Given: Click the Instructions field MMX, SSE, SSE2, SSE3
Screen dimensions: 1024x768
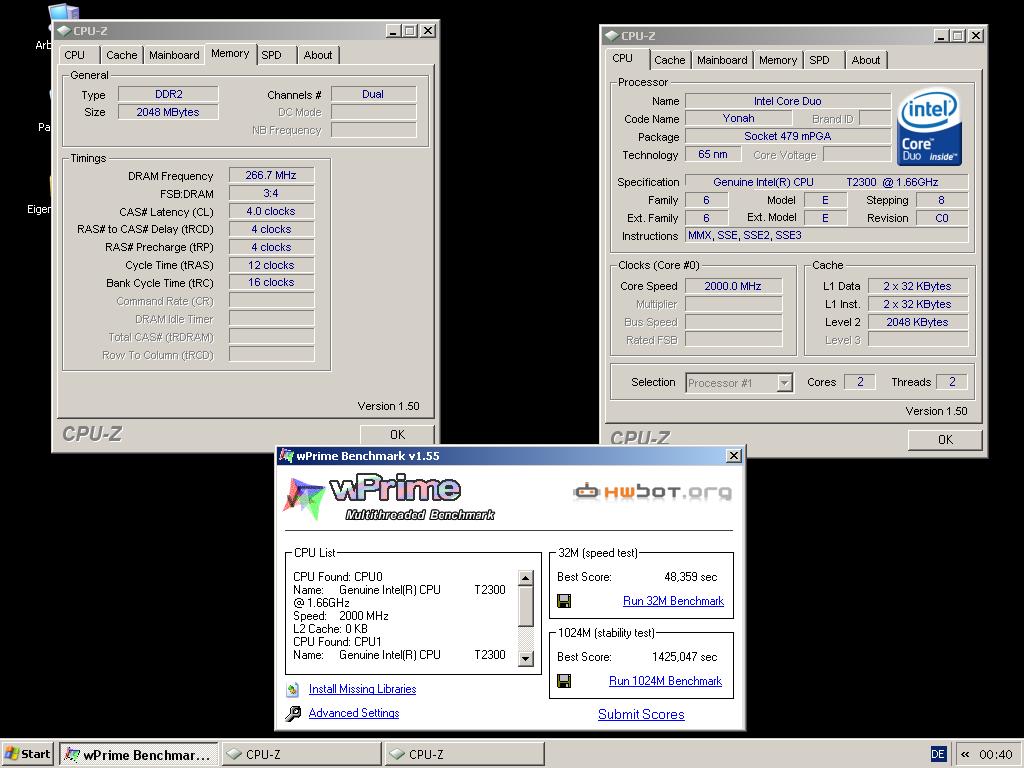Looking at the screenshot, I should tap(826, 235).
